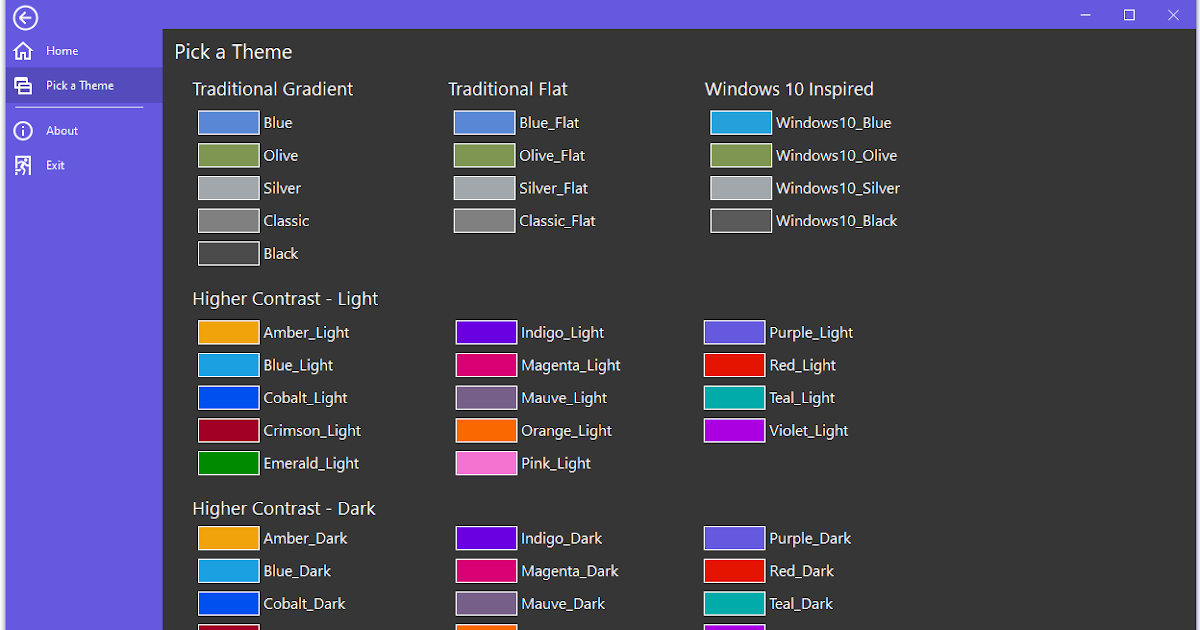Image resolution: width=1200 pixels, height=630 pixels.
Task: Choose the Purple_Dark theme
Action: click(x=734, y=538)
